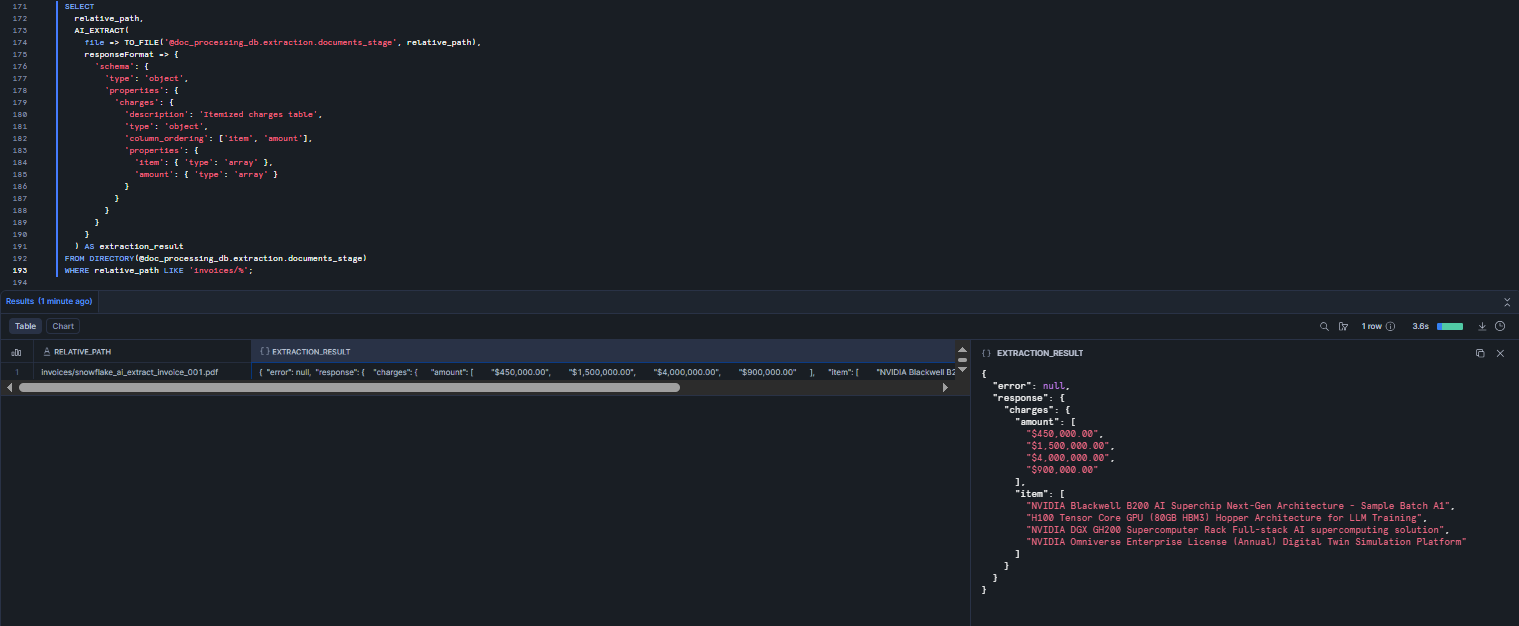Copy the EXTRACTION_RESULT cell contents

pyautogui.click(x=1480, y=353)
